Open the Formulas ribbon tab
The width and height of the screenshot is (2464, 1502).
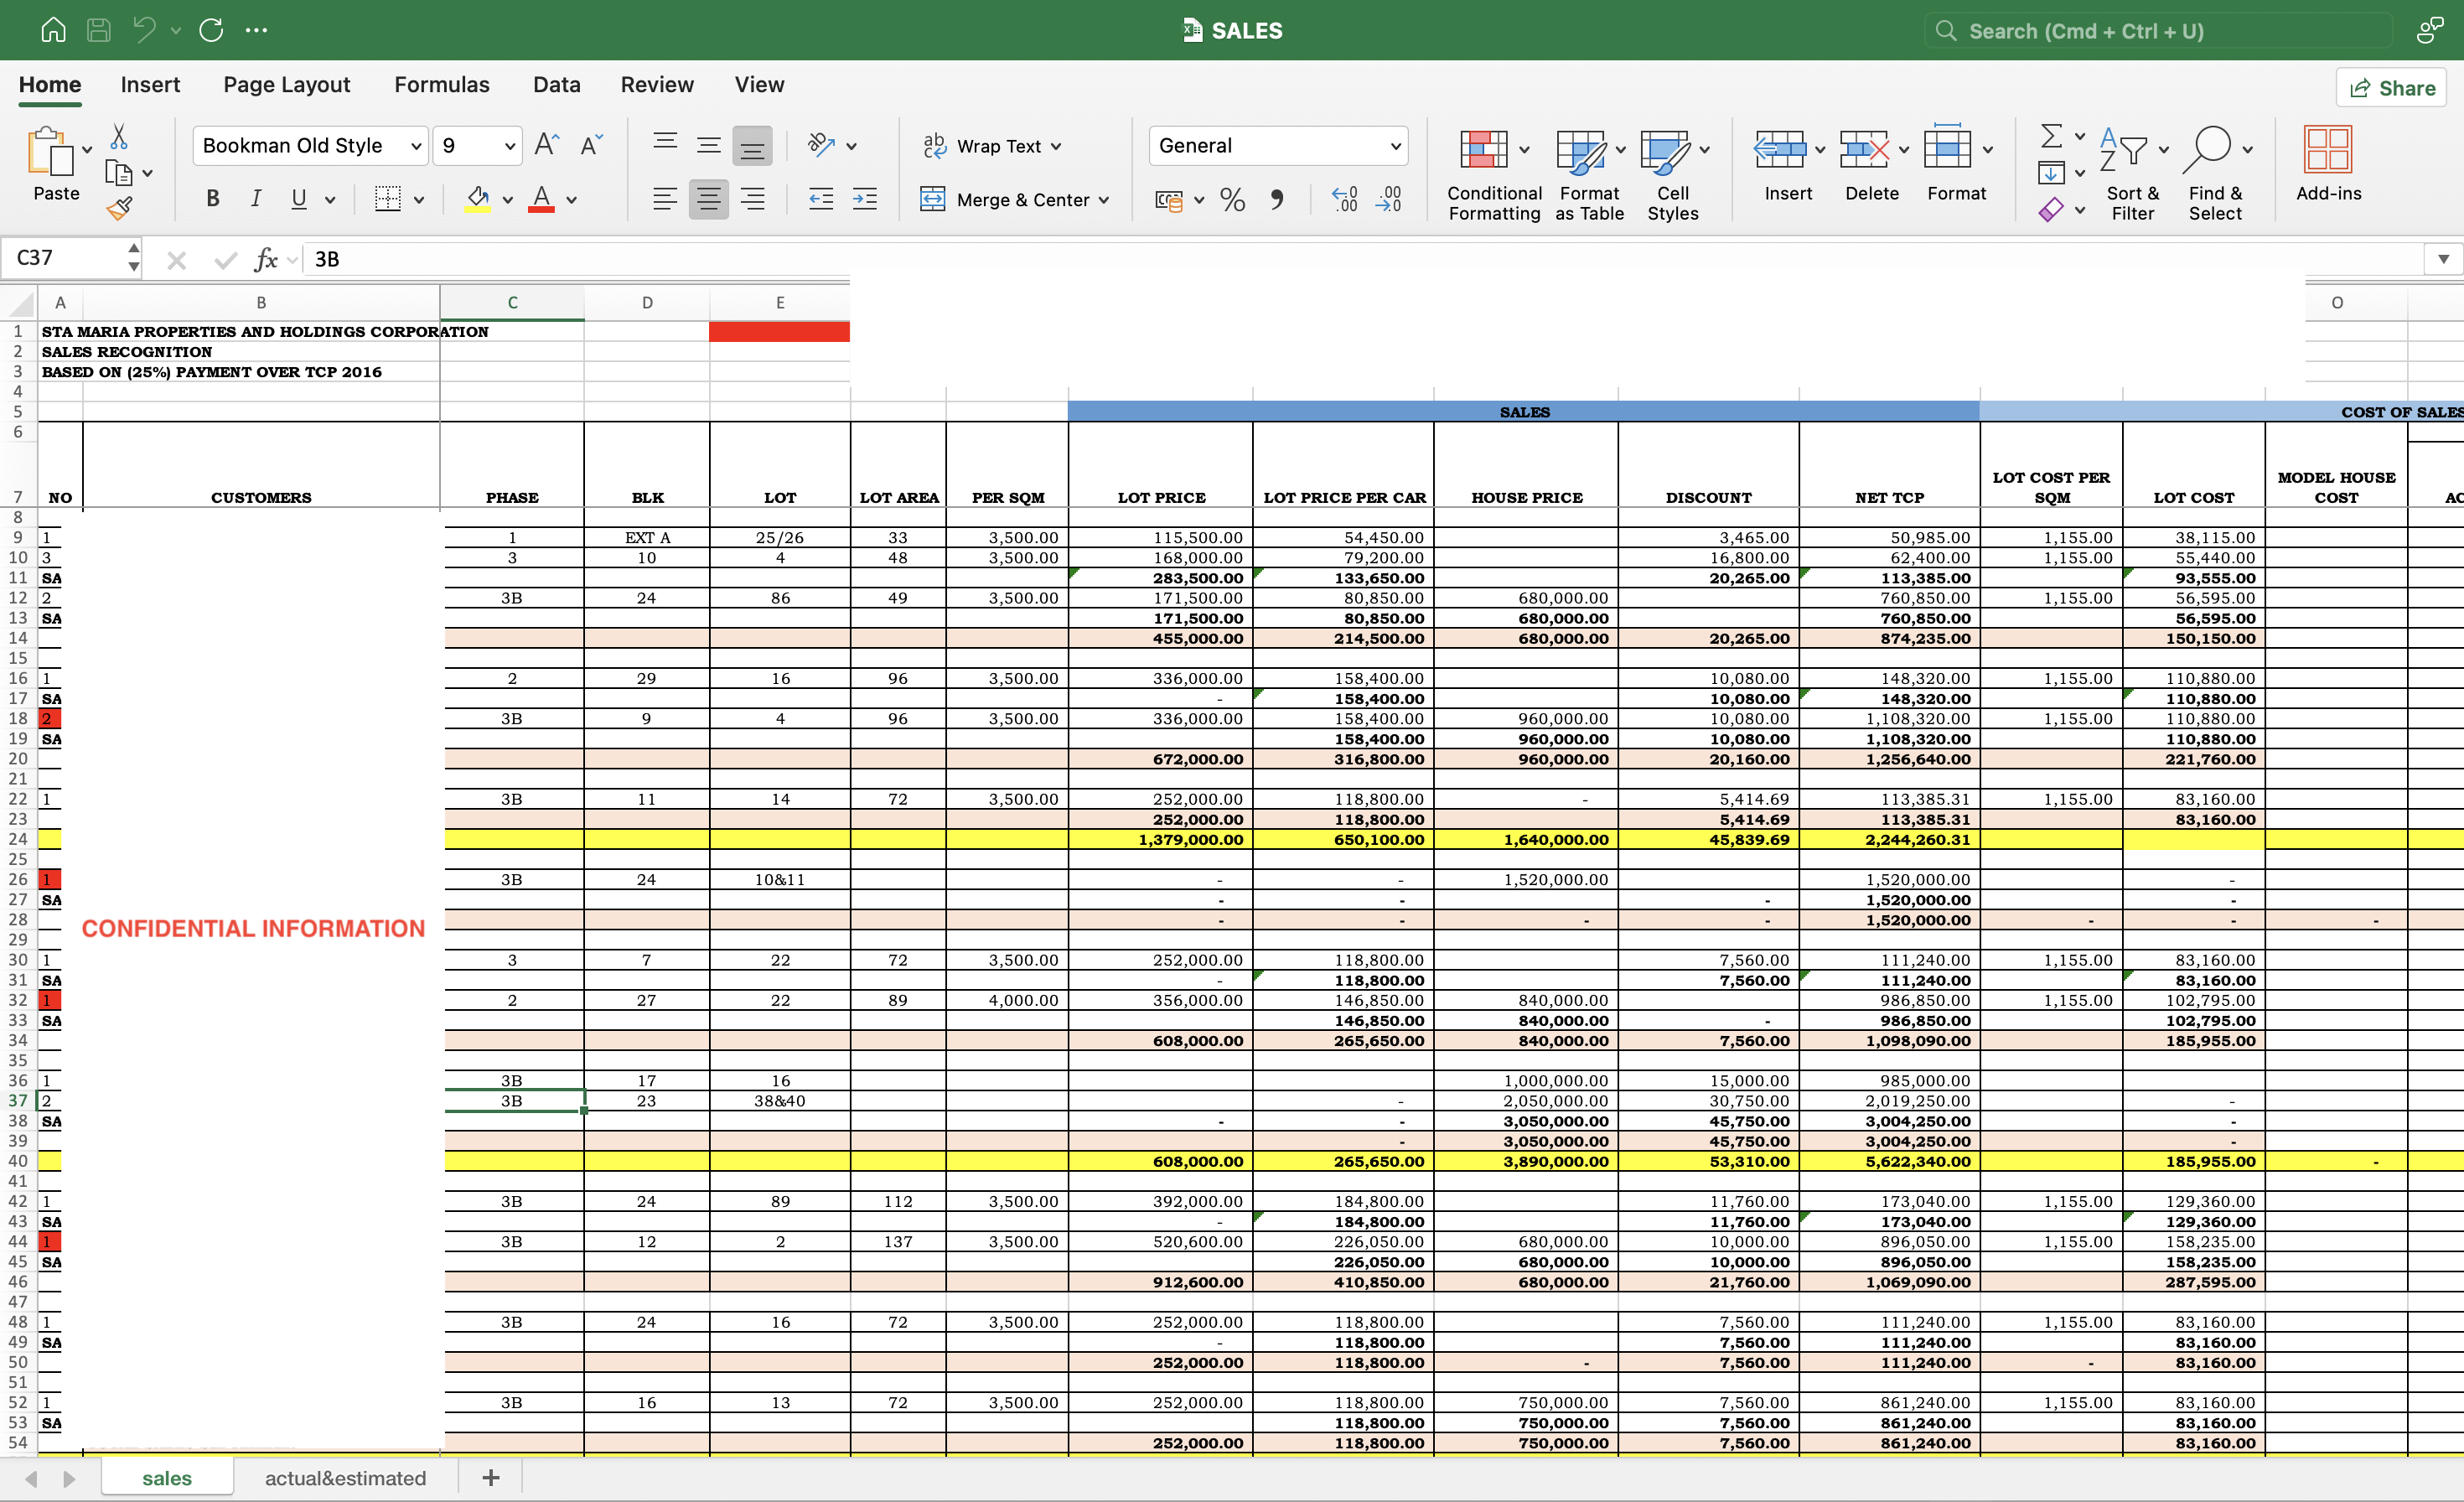point(441,85)
